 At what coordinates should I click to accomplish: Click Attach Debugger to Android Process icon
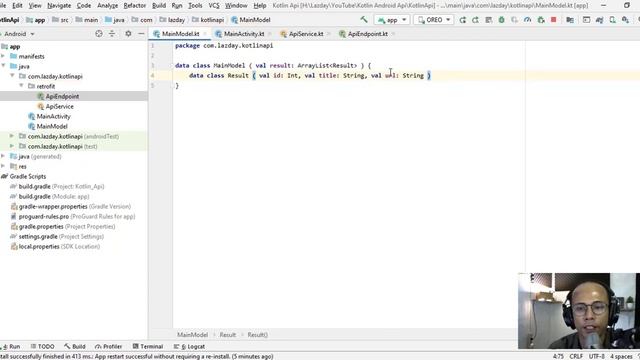click(541, 20)
